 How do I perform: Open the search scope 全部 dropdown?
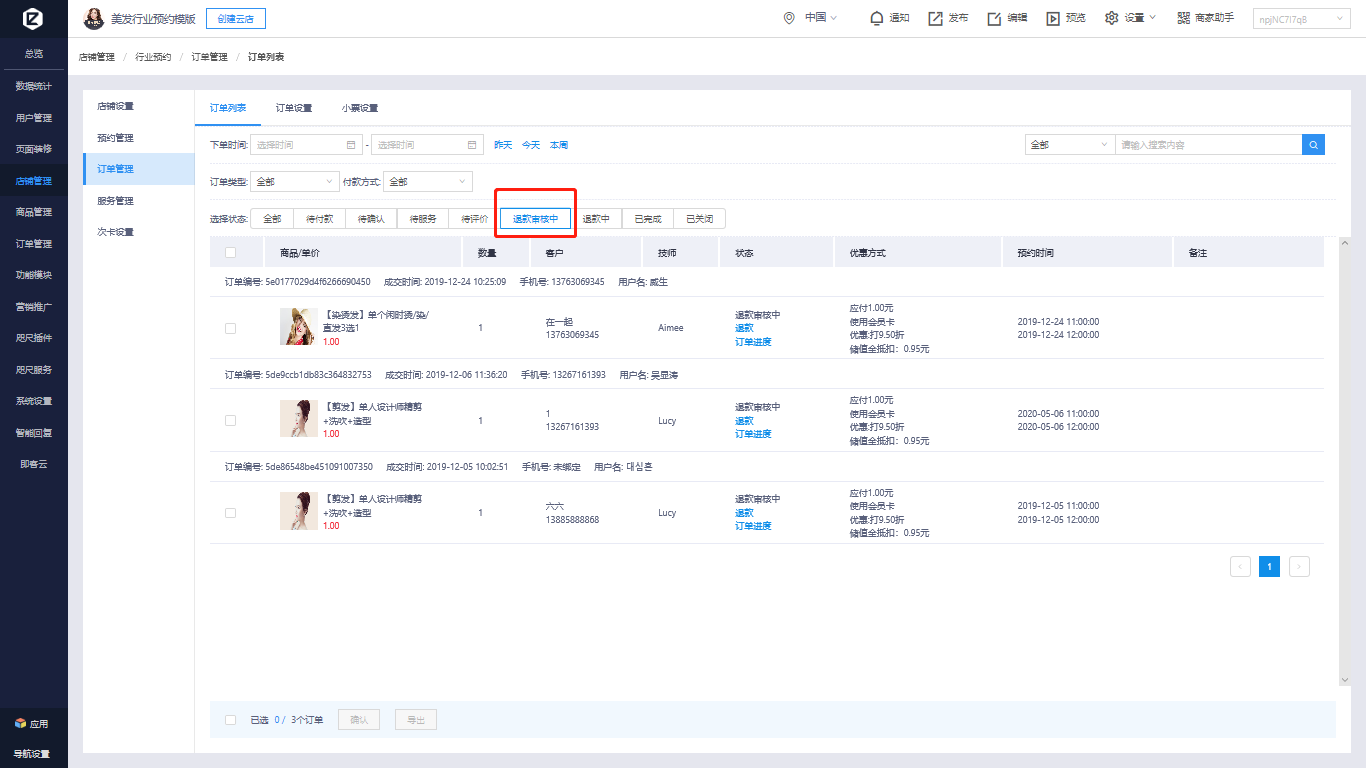pyautogui.click(x=1070, y=145)
